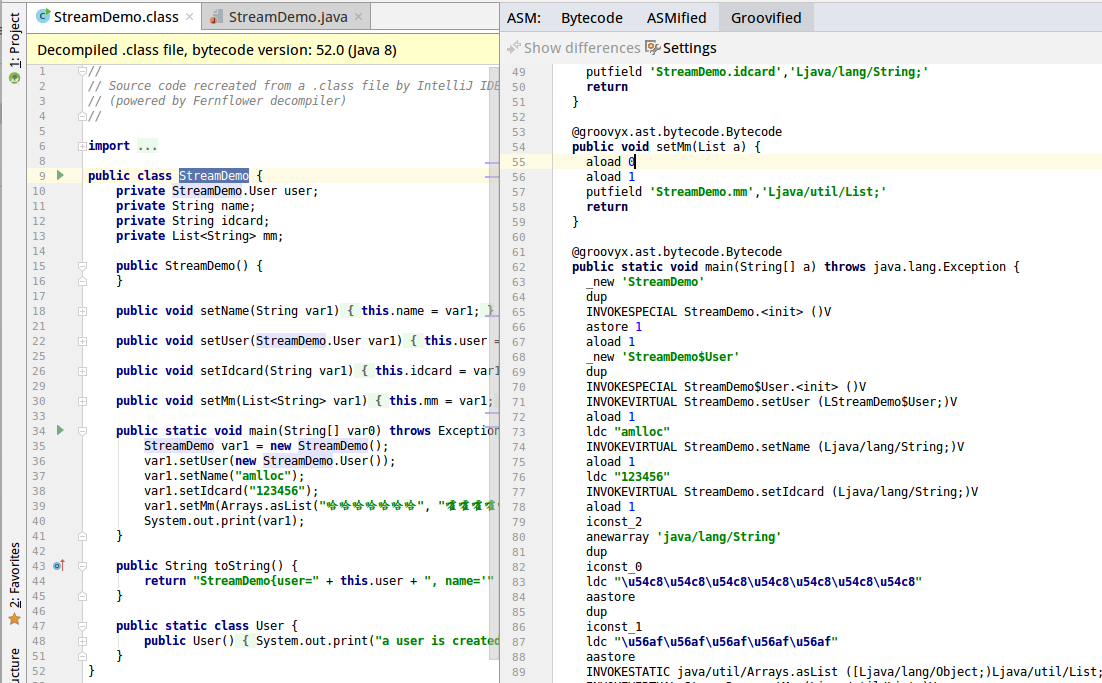Screen dimensions: 1102x683
Task: Click the INVOKESTATIC java/util/Arrays.asList line
Action: [x=843, y=671]
